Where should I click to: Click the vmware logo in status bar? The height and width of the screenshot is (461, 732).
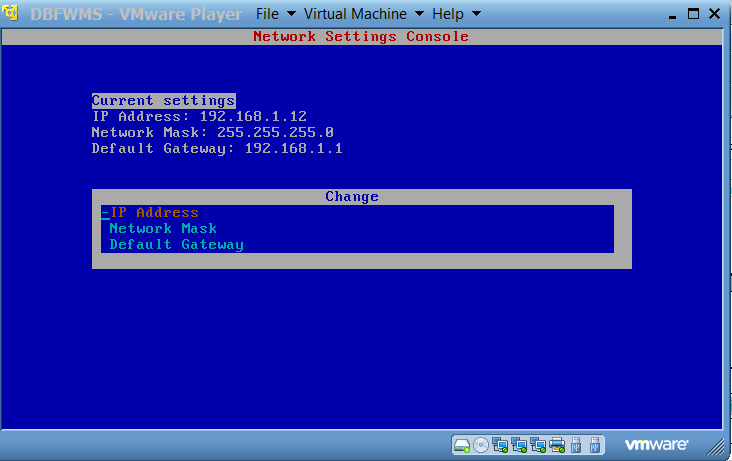(x=656, y=445)
